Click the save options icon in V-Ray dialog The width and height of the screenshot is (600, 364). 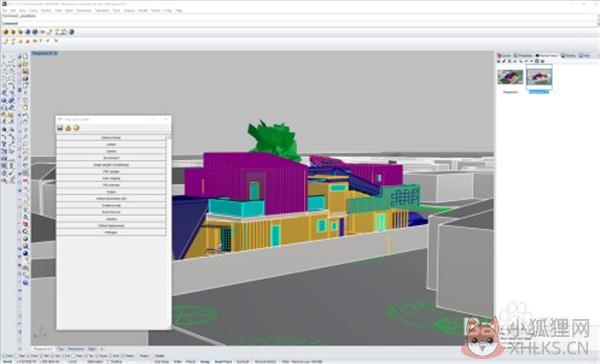60,128
